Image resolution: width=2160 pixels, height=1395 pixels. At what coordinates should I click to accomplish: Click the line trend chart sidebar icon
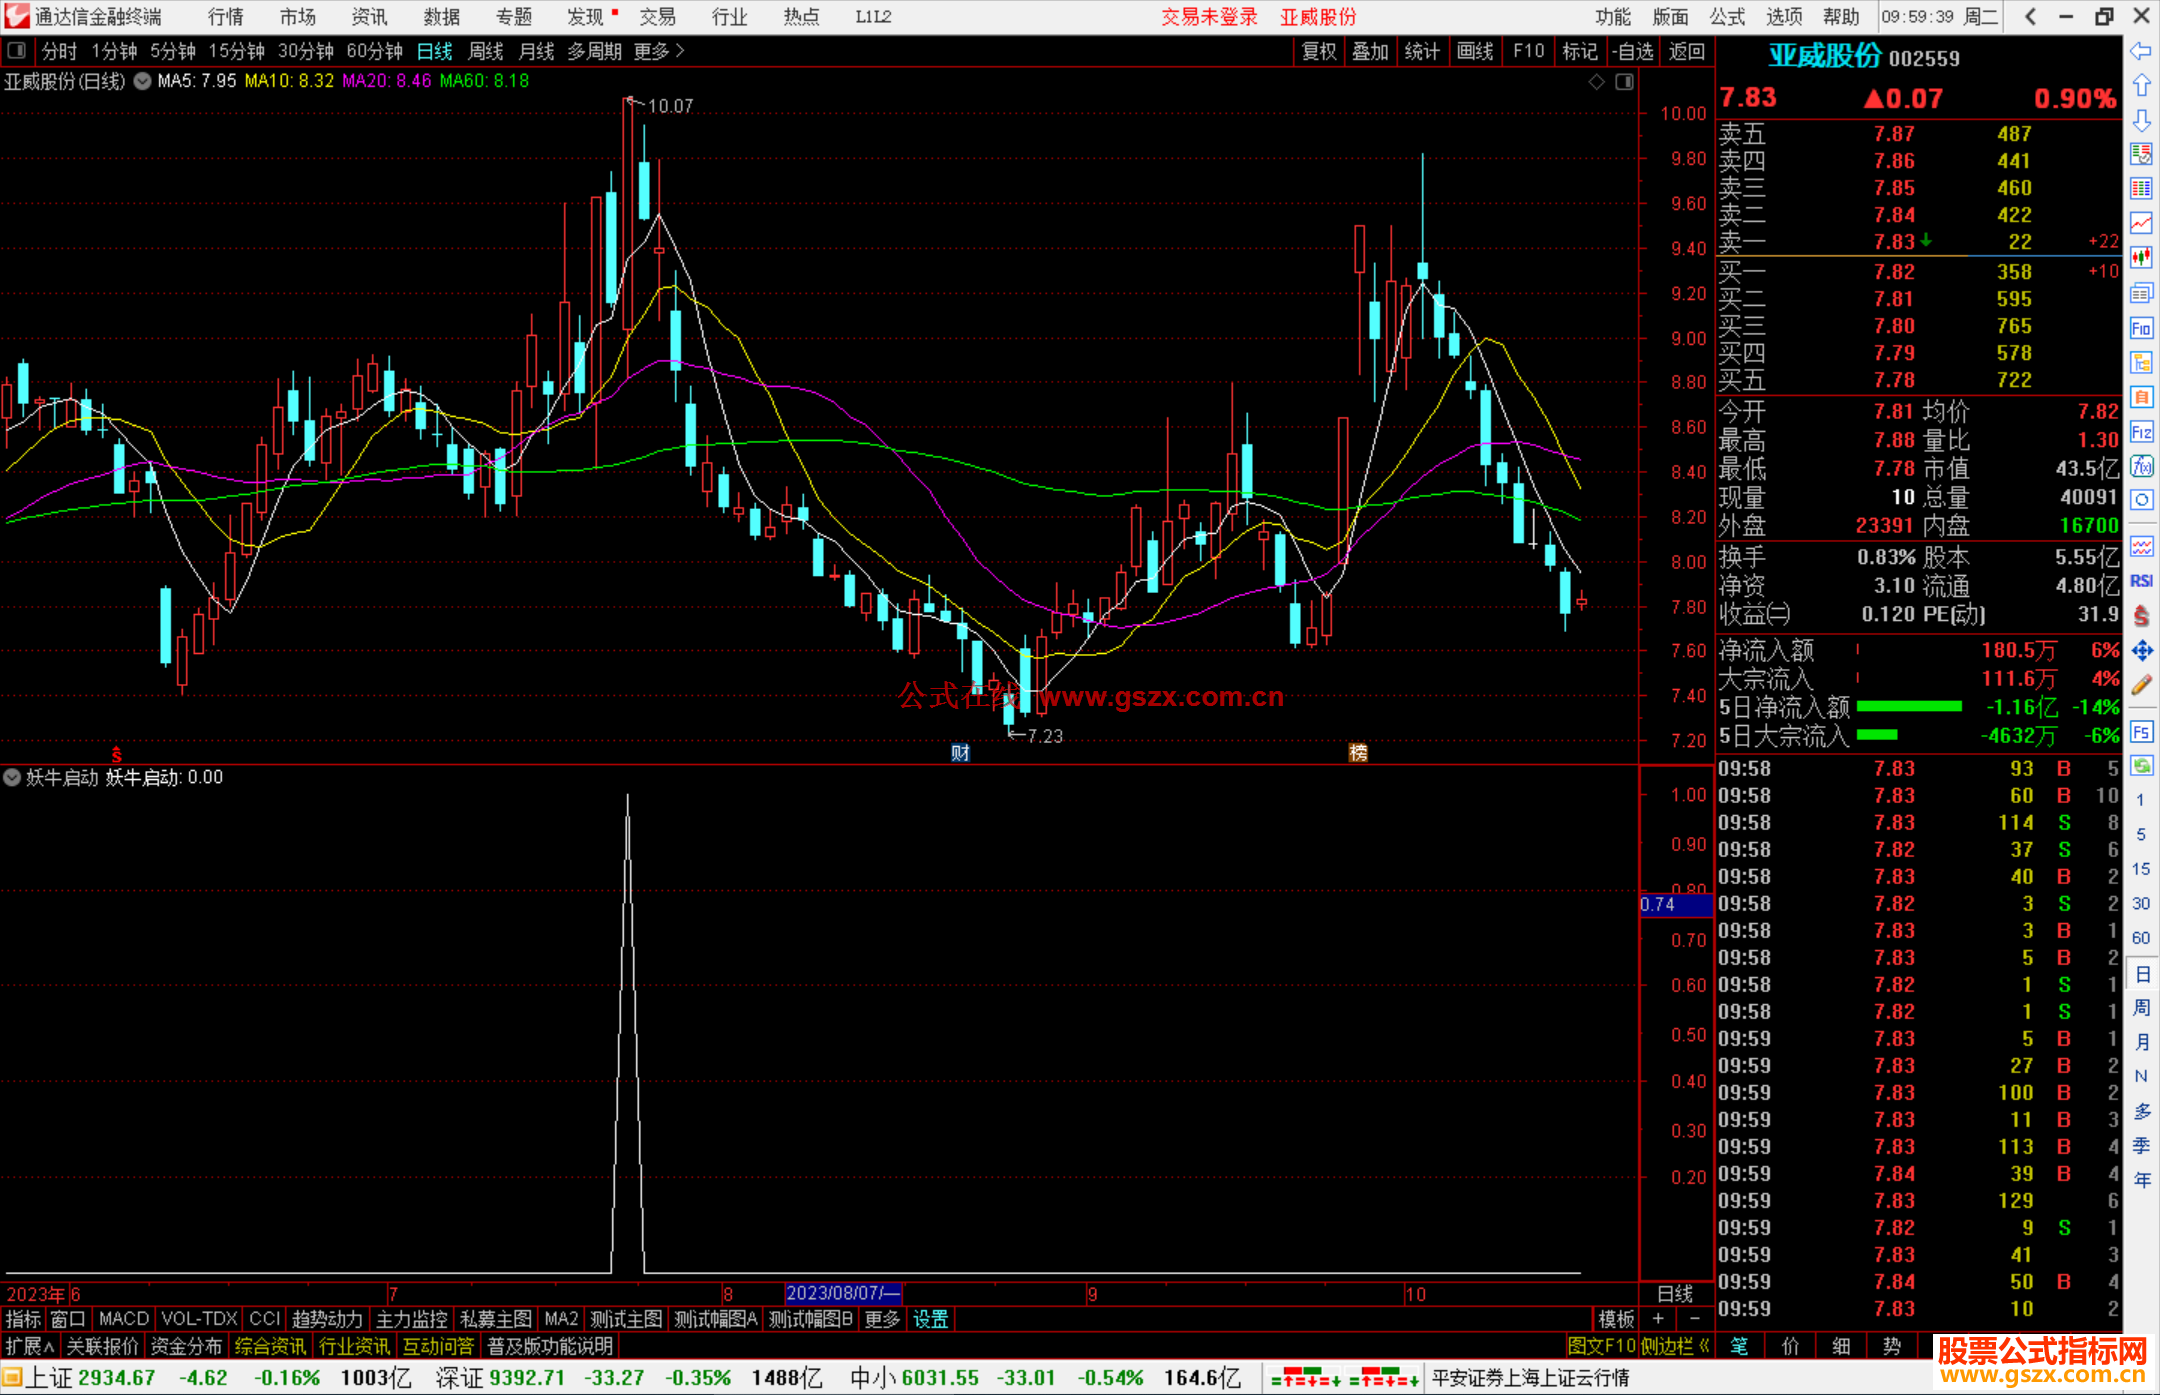pyautogui.click(x=2141, y=223)
